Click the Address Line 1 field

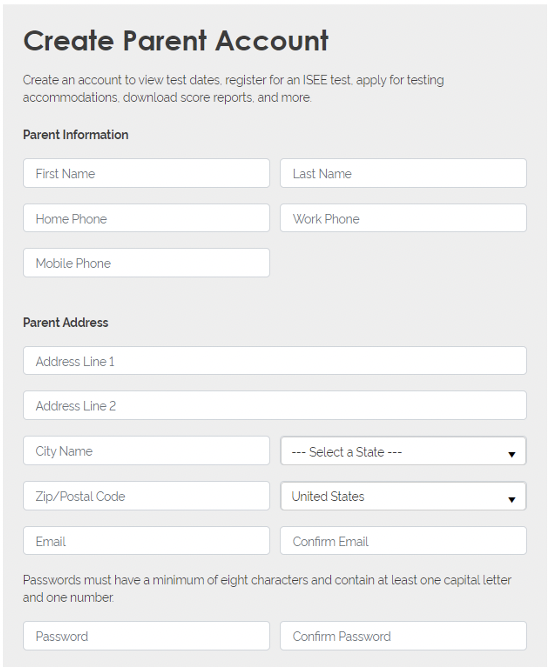275,360
